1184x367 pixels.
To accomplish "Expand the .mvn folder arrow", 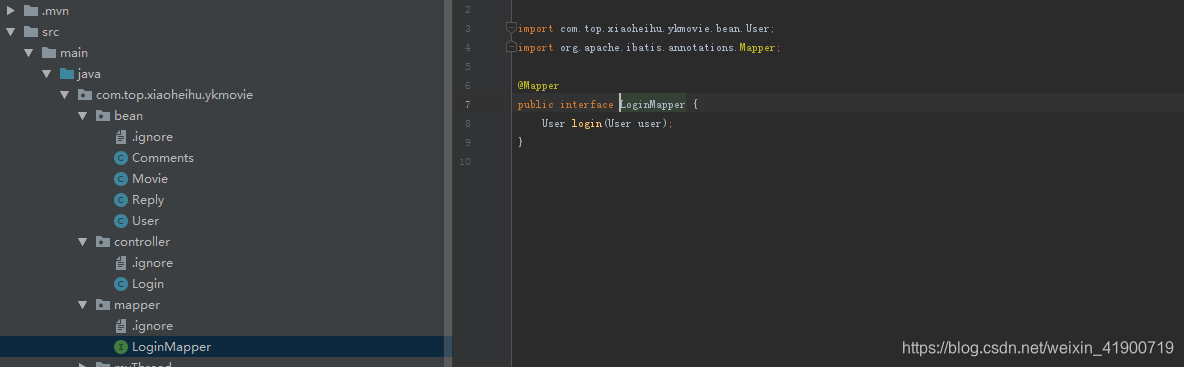I will 11,11.
